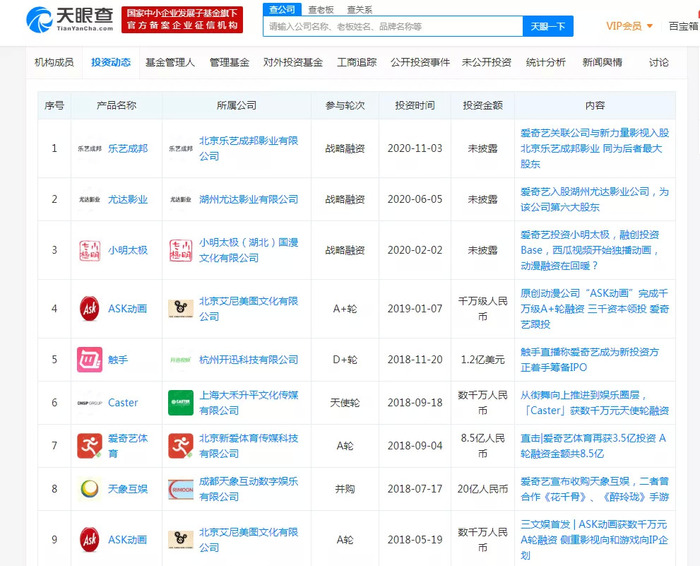Click 爱奇艺体育 running man product logo

click(x=90, y=446)
